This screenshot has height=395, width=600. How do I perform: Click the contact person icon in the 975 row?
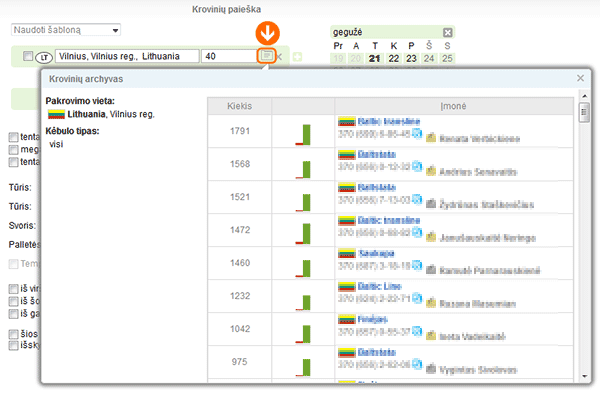(x=431, y=369)
